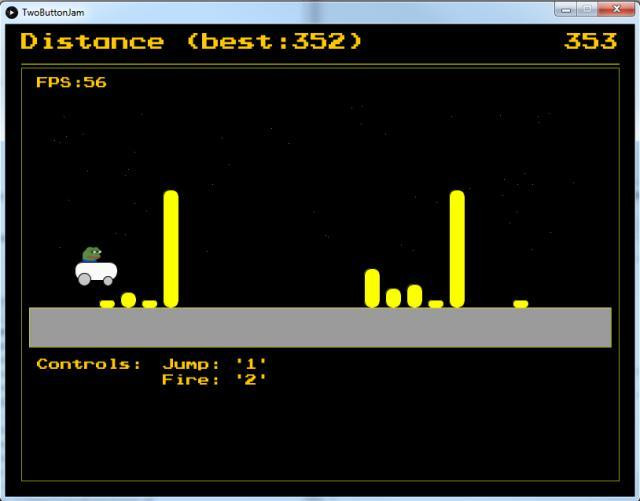Click the isolated small yellow bump at far right
640x501 pixels.
click(x=521, y=304)
